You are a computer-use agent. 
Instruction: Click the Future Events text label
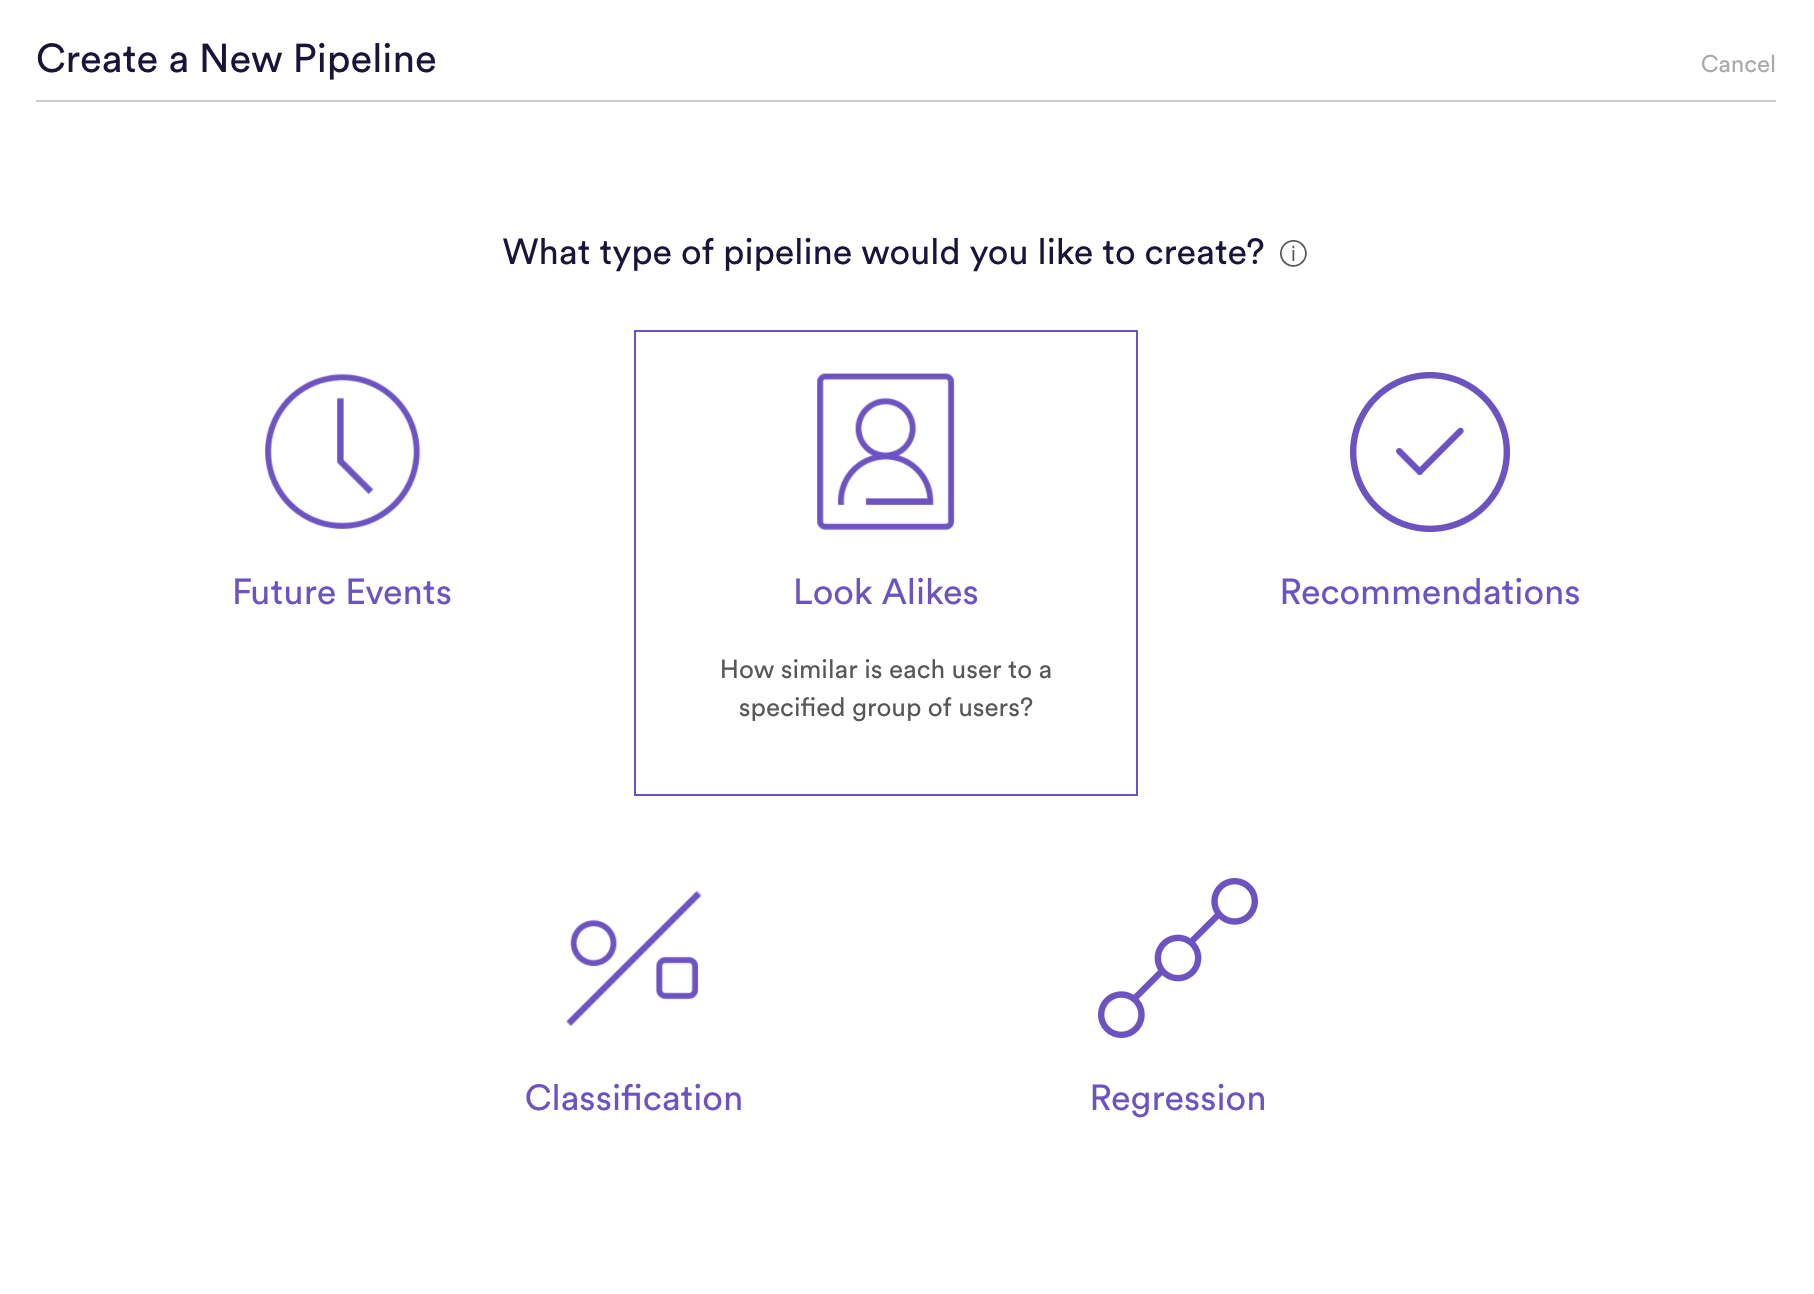click(x=341, y=592)
